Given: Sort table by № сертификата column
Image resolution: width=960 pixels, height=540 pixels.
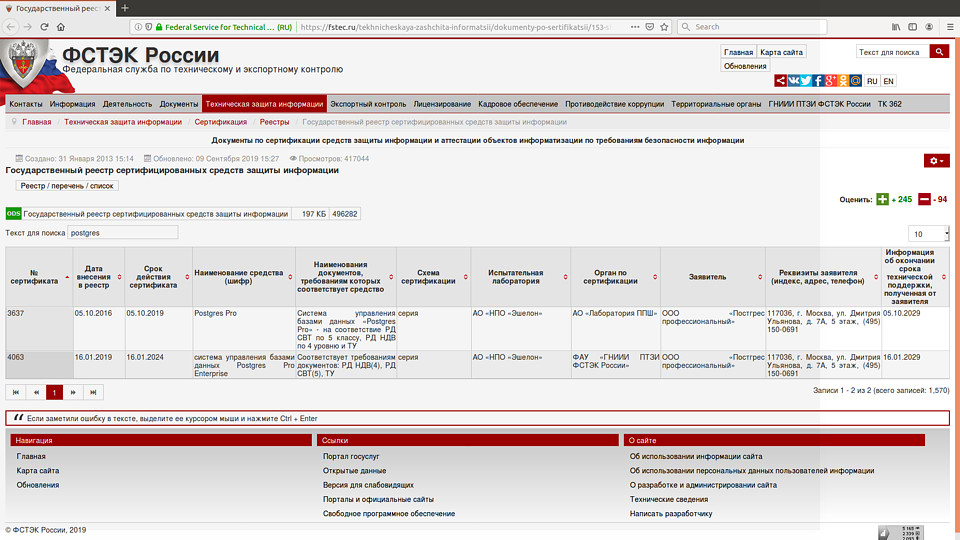Looking at the screenshot, I should (39, 277).
